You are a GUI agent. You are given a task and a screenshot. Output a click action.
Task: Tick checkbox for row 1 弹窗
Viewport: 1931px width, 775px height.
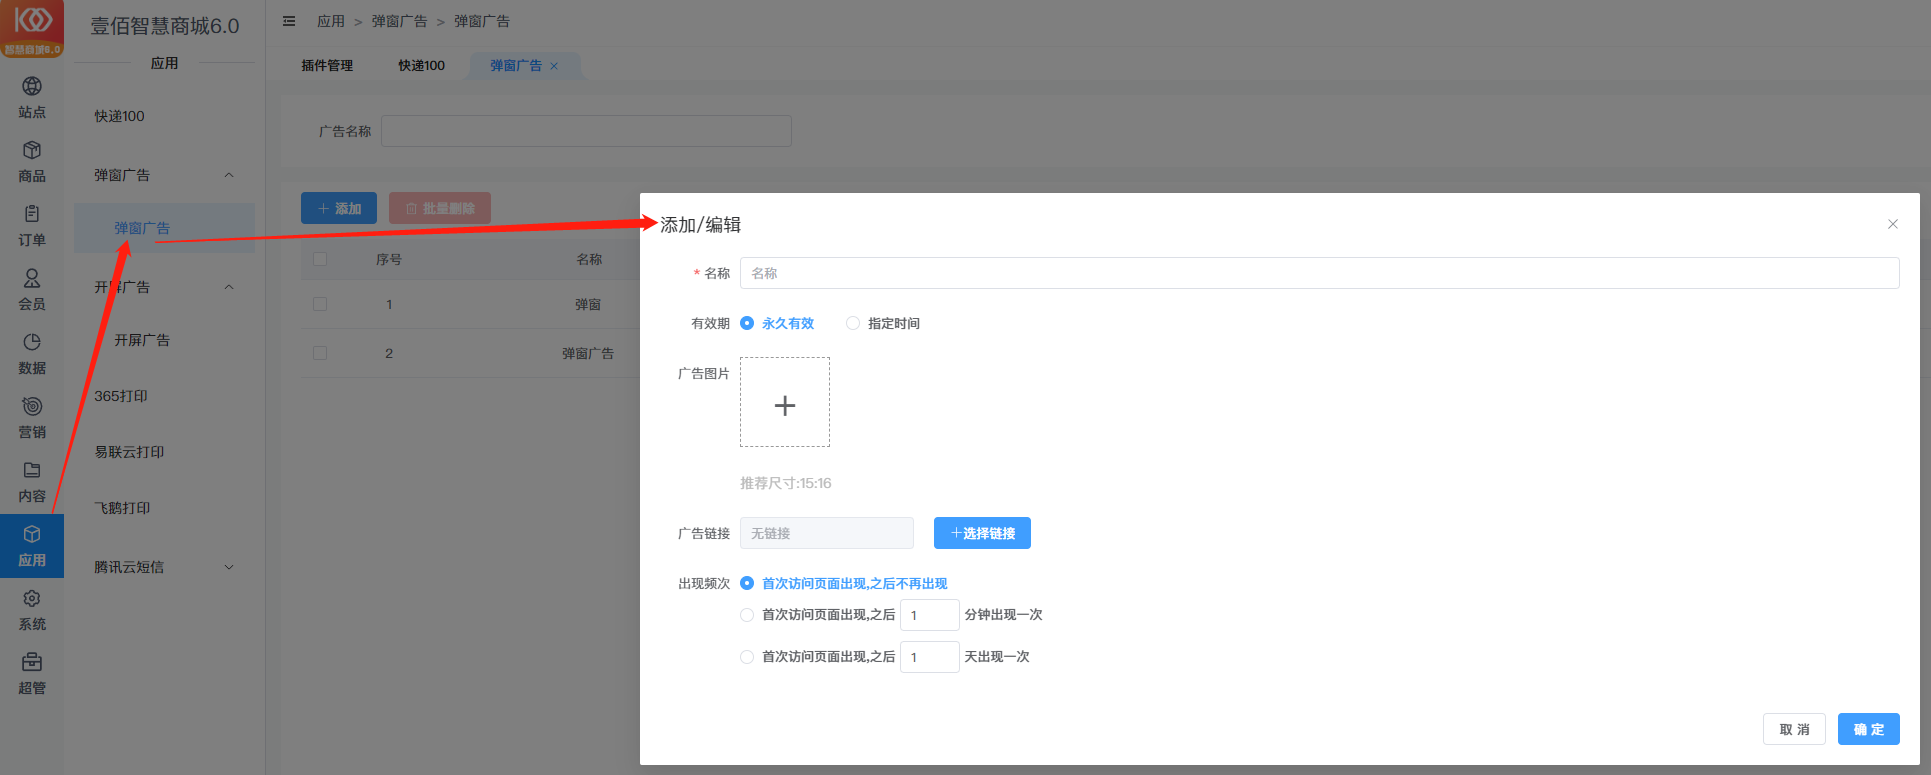pos(320,304)
